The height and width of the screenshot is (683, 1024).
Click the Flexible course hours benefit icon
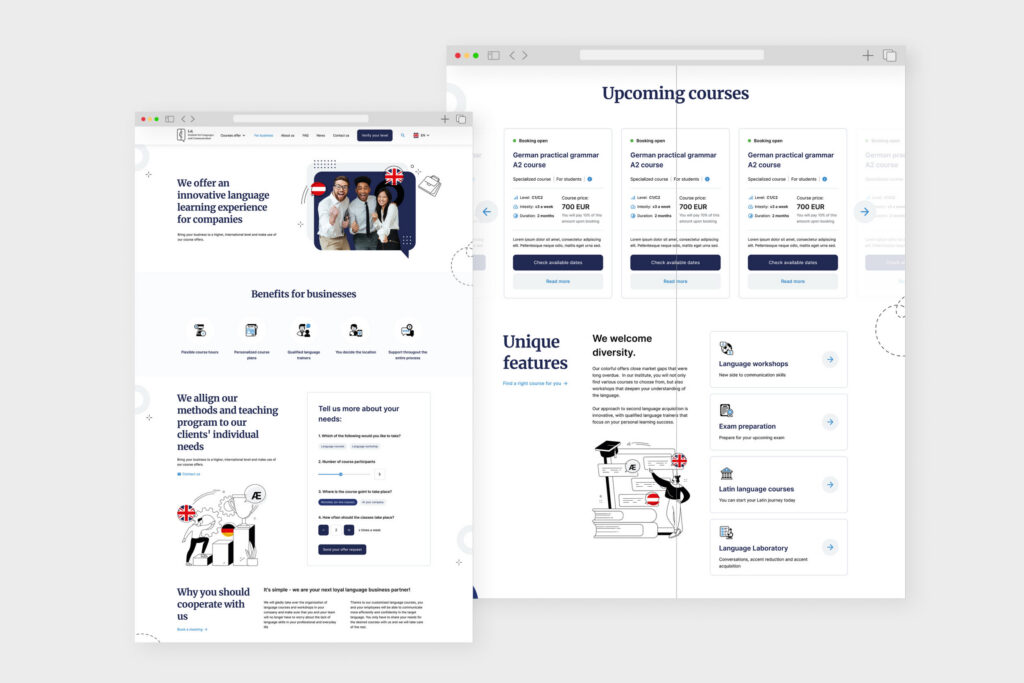pos(200,330)
